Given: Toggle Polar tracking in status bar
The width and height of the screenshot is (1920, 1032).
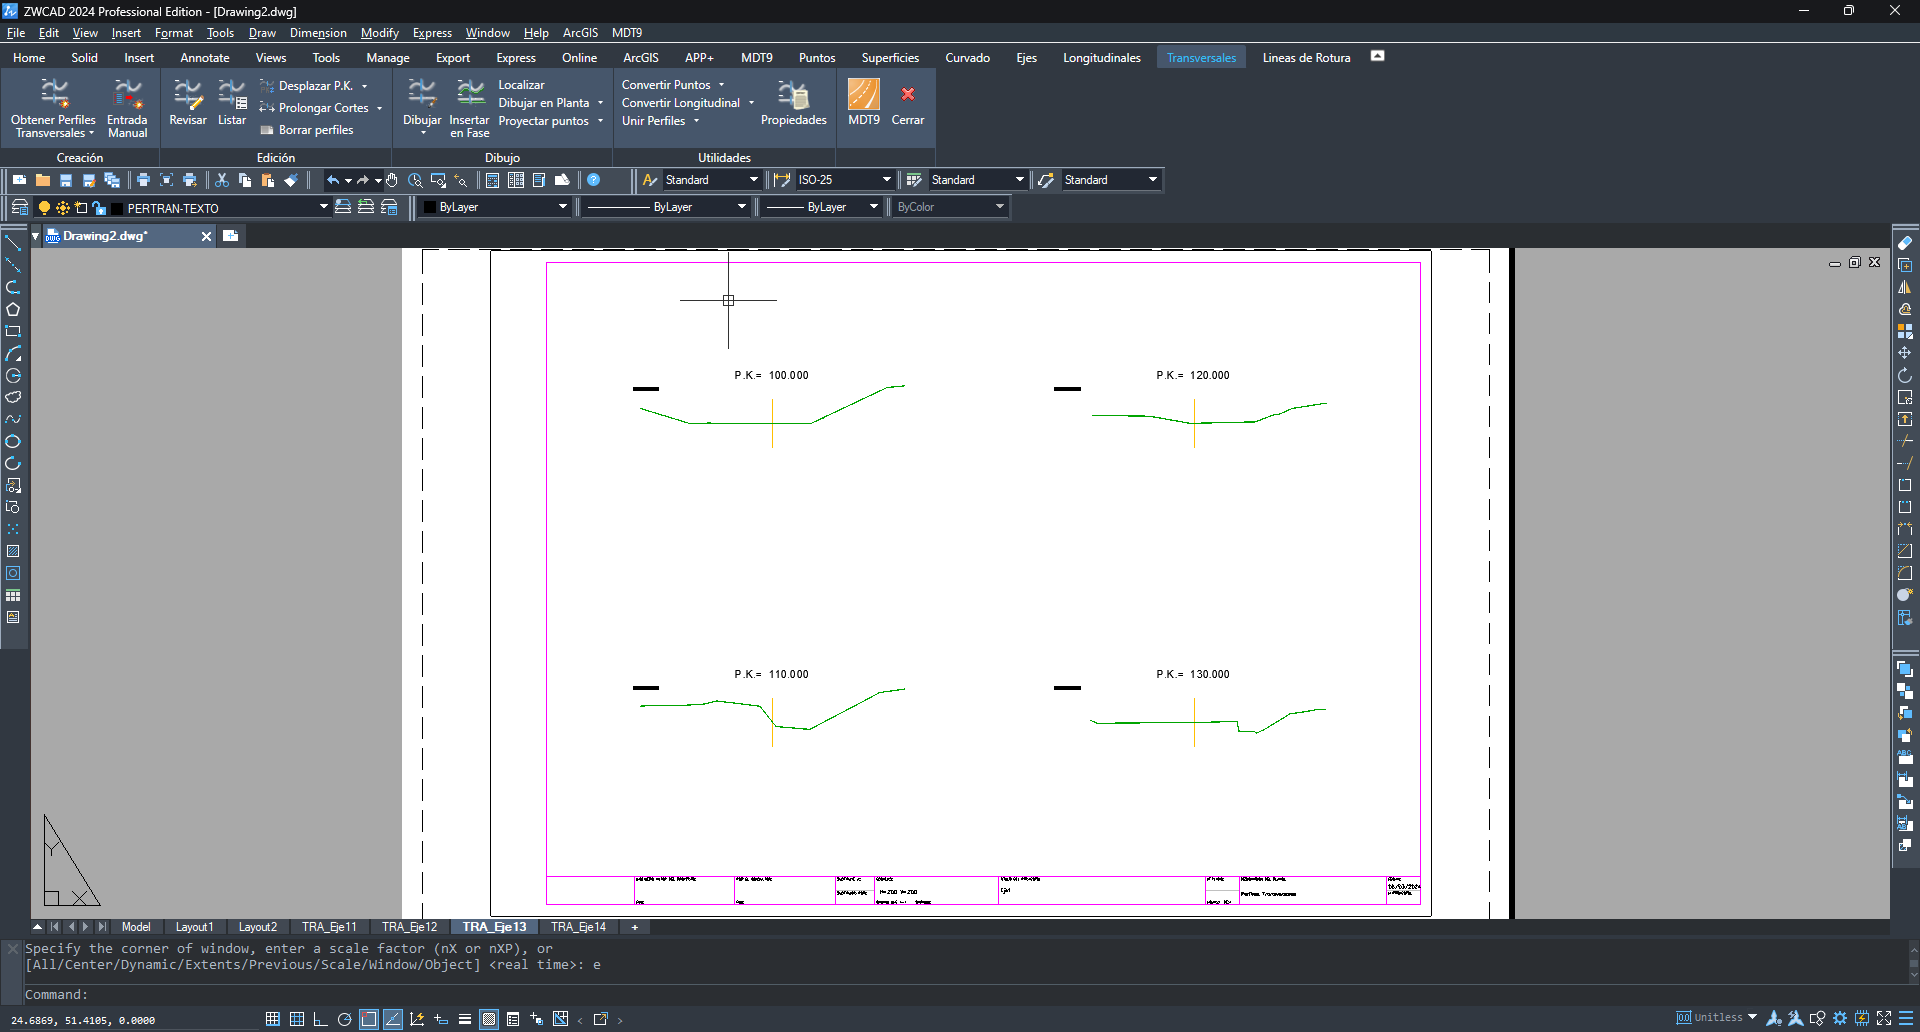Looking at the screenshot, I should click(x=345, y=1019).
